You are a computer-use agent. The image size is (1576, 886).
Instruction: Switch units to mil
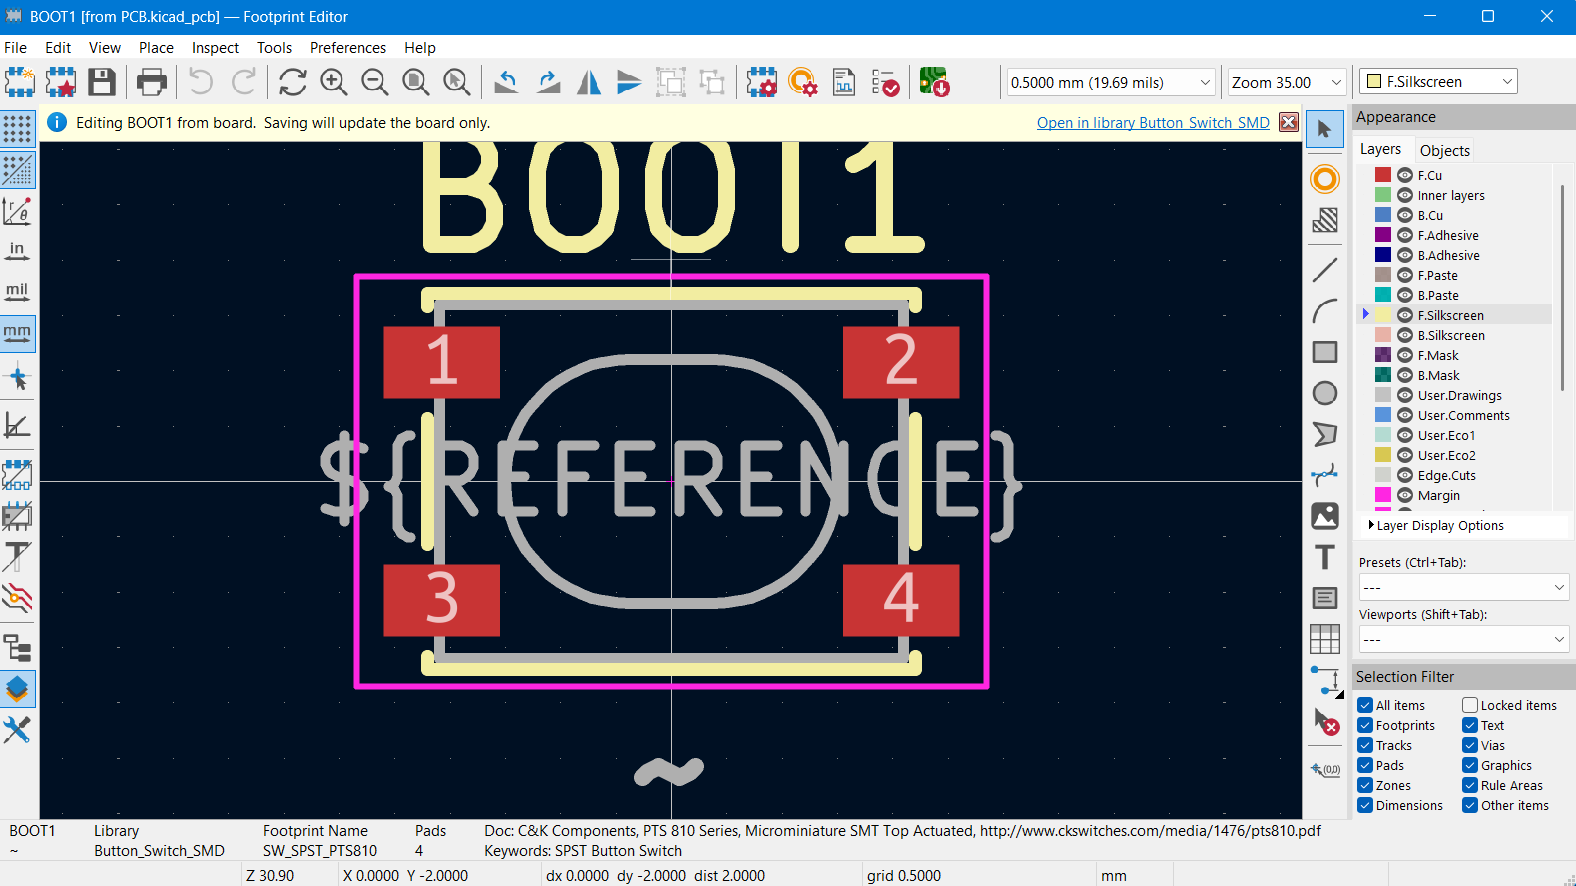tap(17, 291)
